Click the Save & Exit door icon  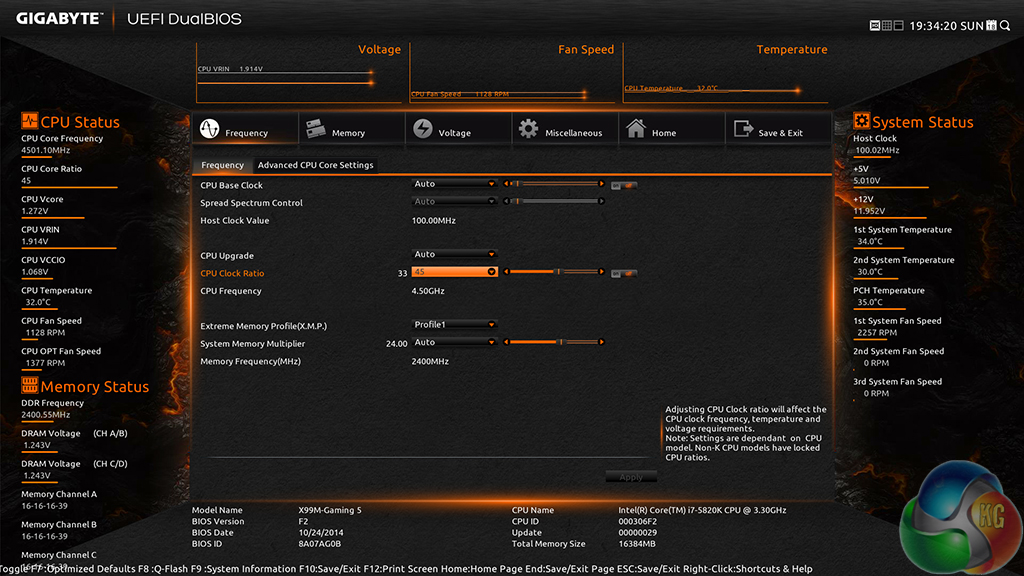[x=743, y=129]
